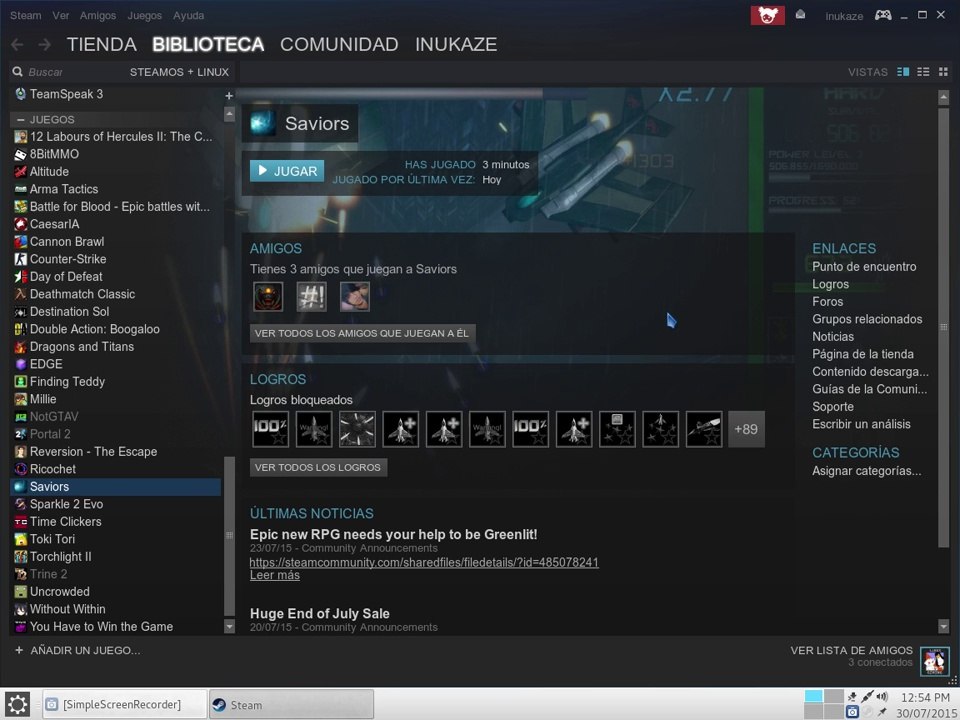This screenshot has width=960, height=720.
Task: Click the Steam taskbar button
Action: tap(291, 704)
